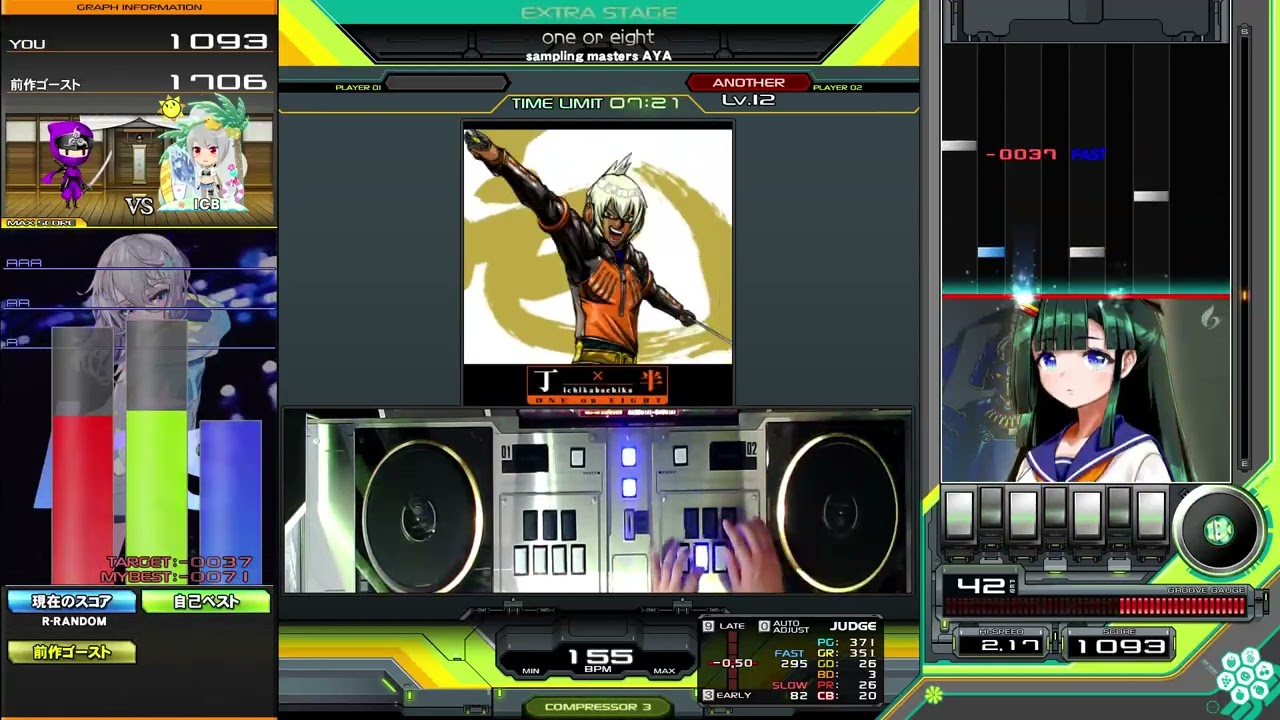Click the R-RANDOM option text
Screen dimensions: 1280x720
coord(74,622)
